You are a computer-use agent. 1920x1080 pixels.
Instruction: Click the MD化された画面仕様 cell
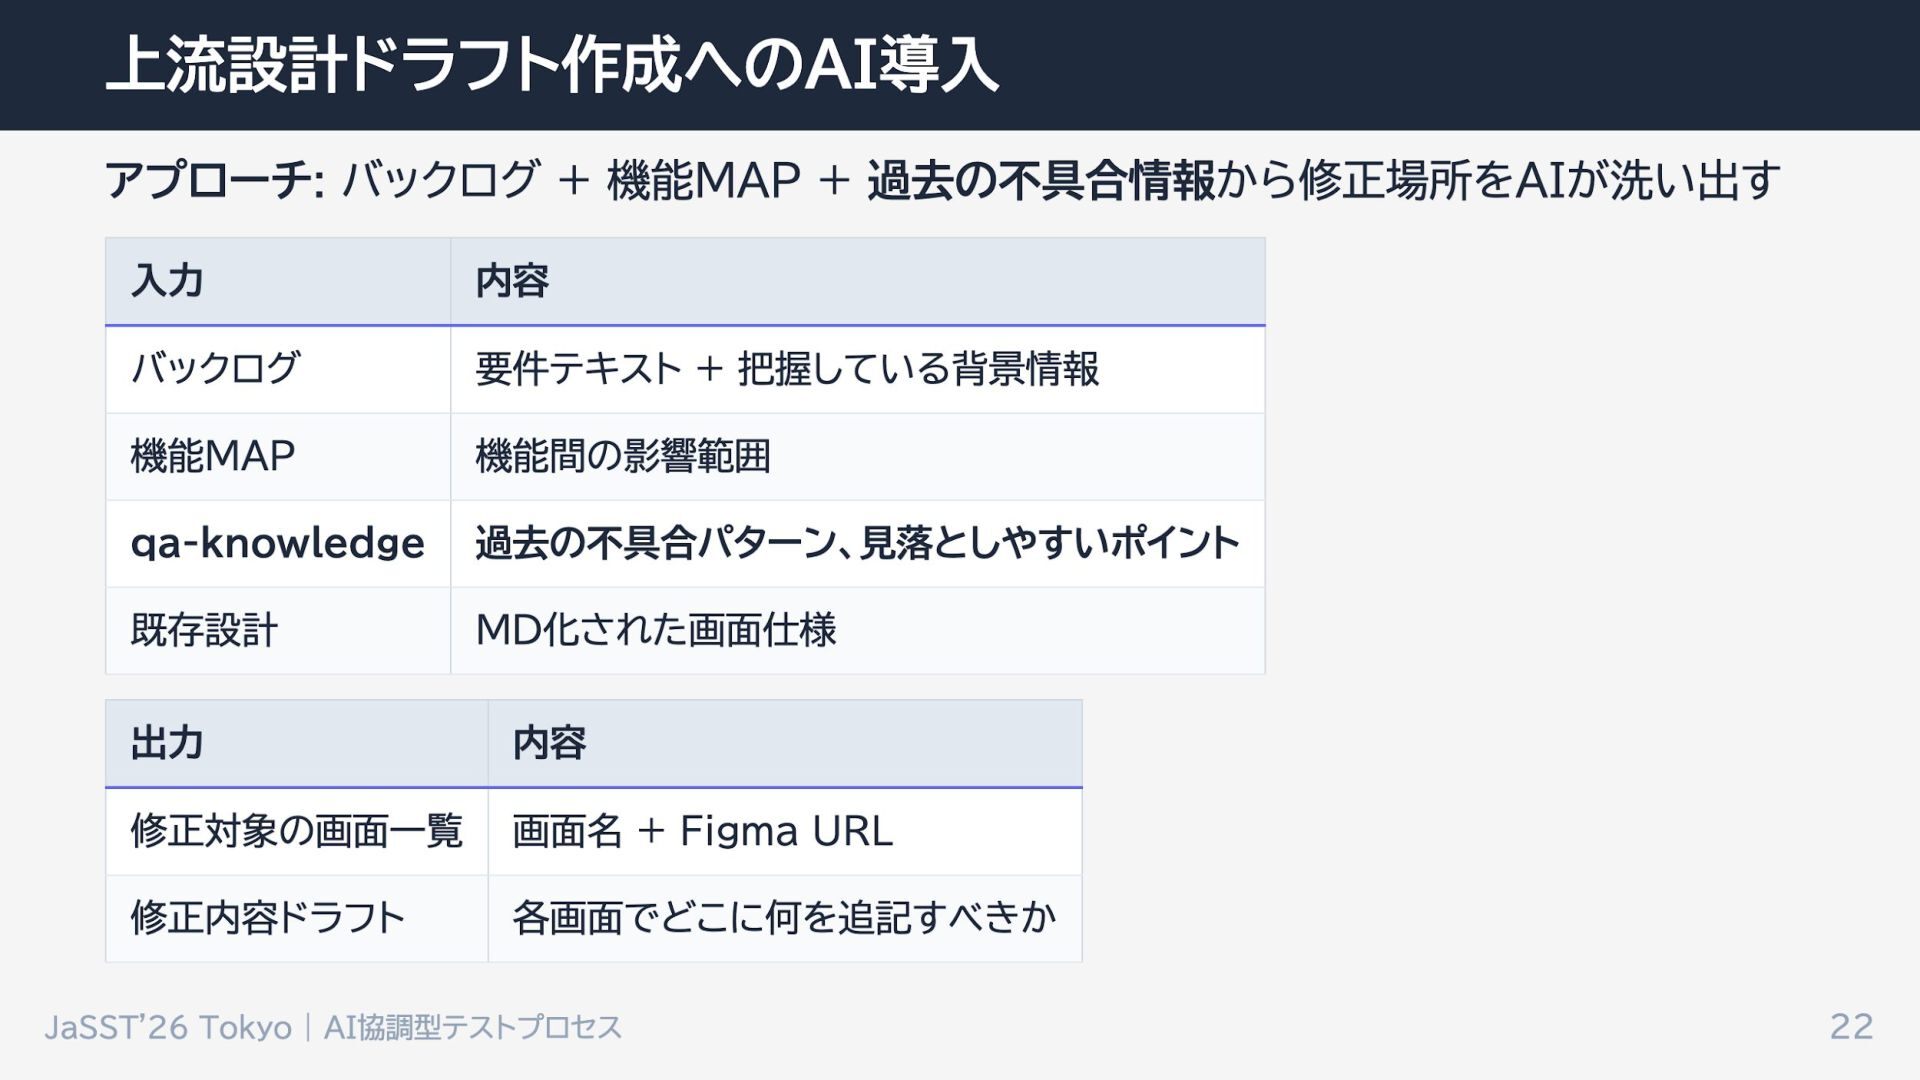tap(655, 630)
